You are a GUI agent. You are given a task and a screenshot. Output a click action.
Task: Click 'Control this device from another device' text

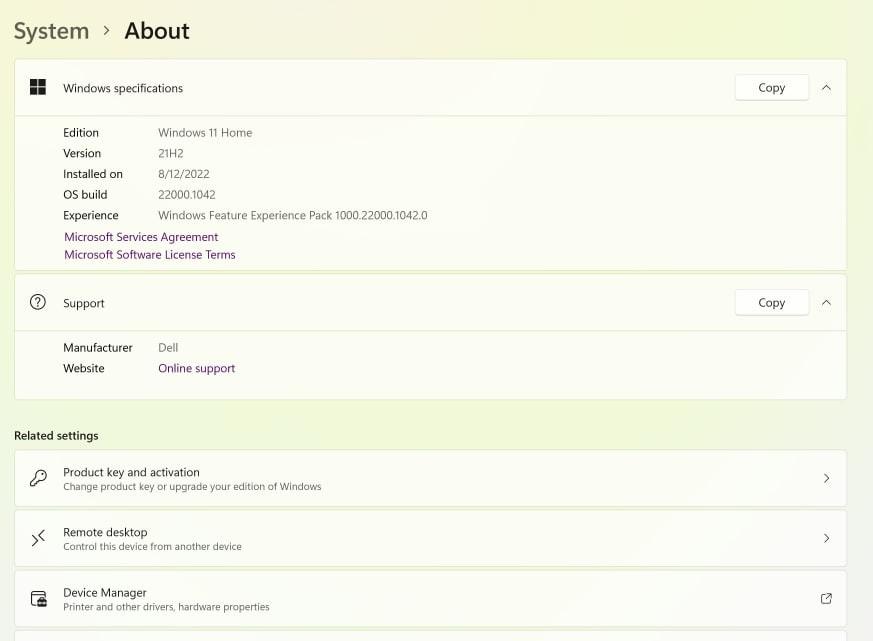[153, 547]
